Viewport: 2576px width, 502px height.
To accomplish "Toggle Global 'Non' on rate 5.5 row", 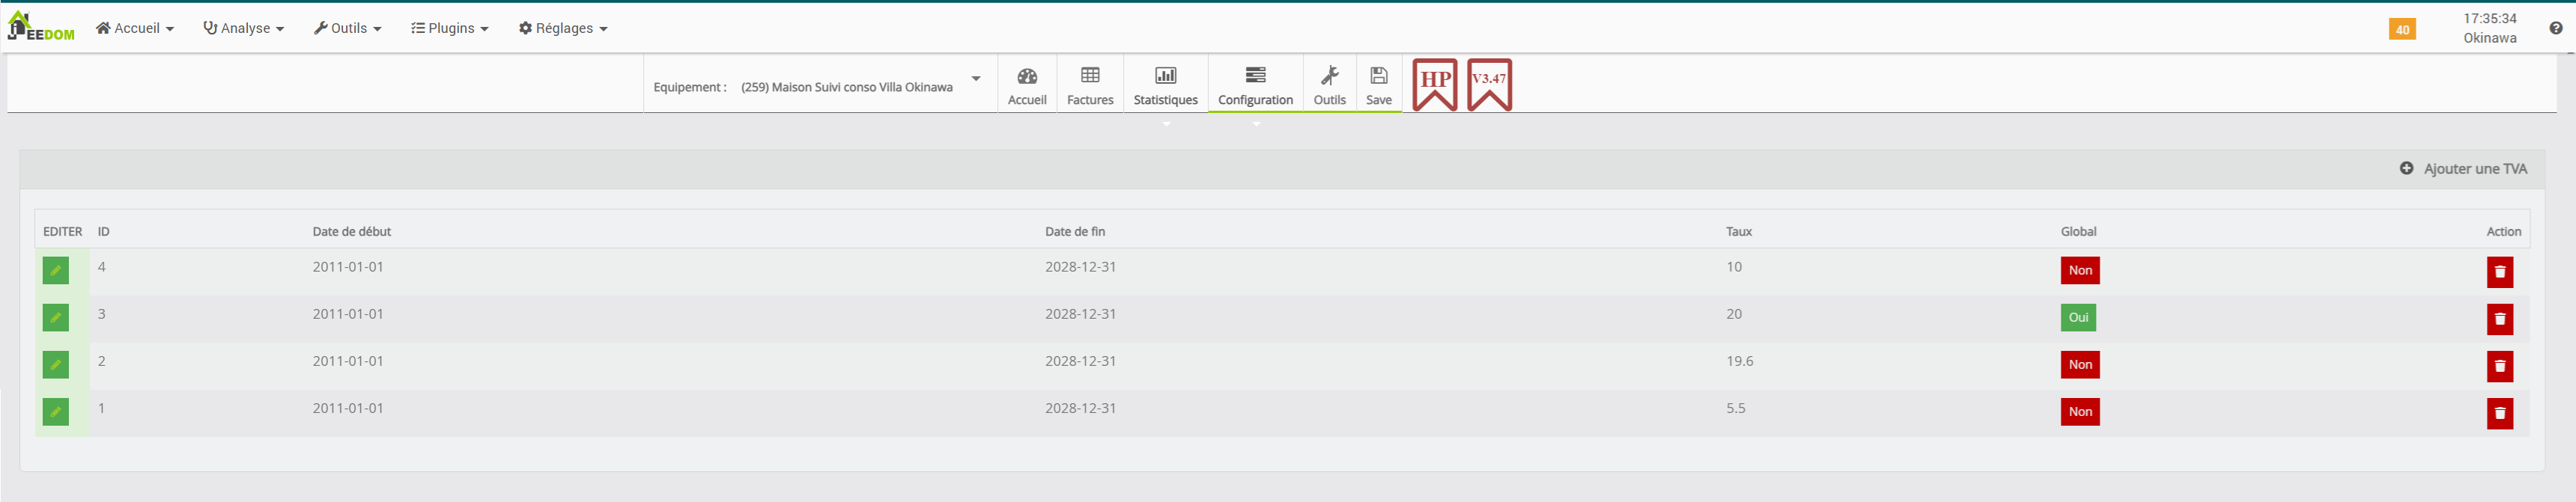I will (2080, 412).
